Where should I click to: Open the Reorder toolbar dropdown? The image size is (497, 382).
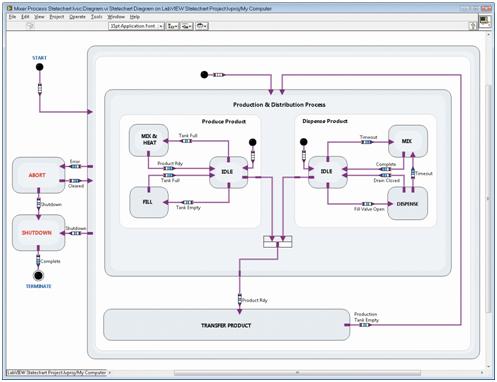click(x=201, y=26)
